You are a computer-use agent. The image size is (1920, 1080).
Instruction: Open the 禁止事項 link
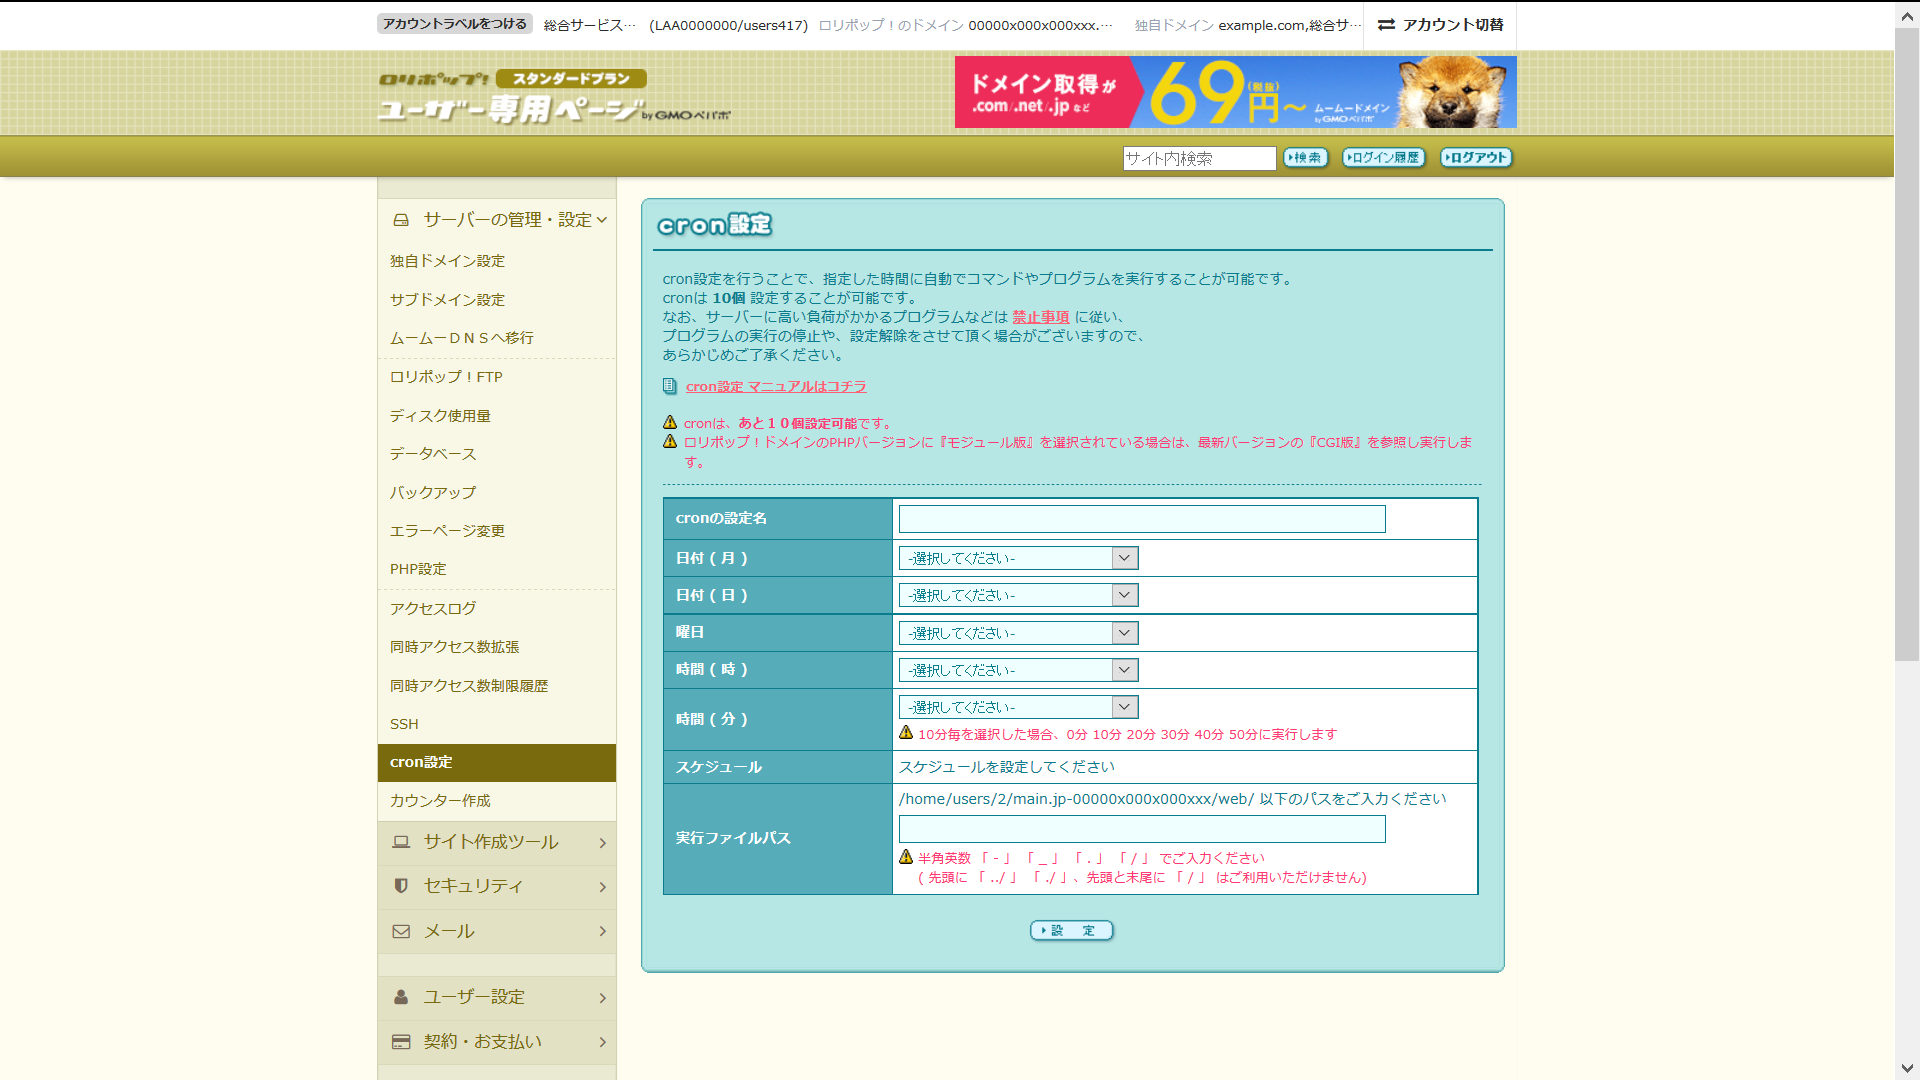pos(1040,317)
